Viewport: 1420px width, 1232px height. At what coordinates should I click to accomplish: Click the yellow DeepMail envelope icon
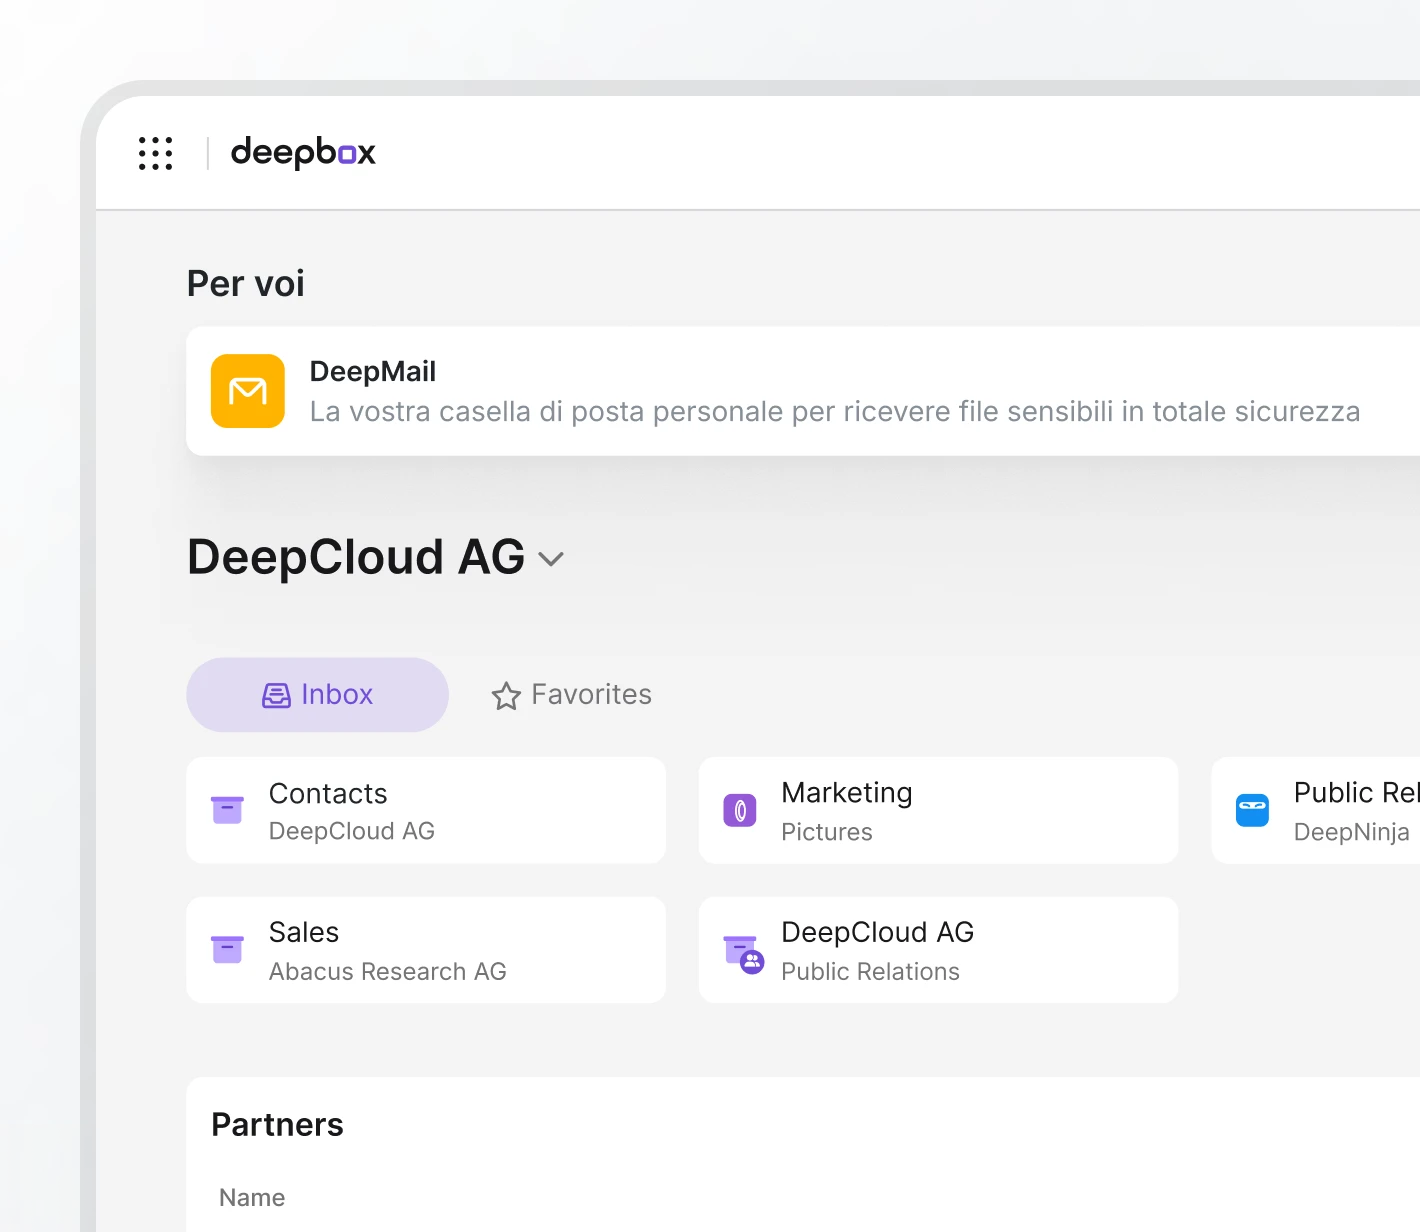coord(248,391)
